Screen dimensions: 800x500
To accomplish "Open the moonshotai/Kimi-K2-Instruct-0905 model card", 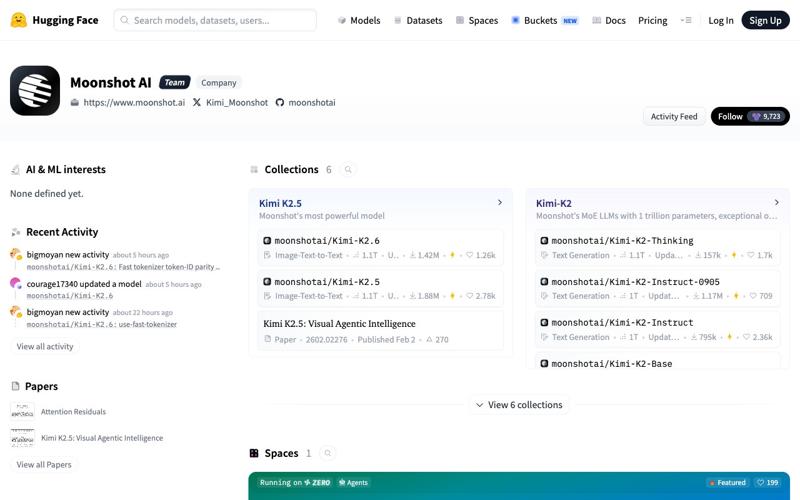I will tap(657, 288).
